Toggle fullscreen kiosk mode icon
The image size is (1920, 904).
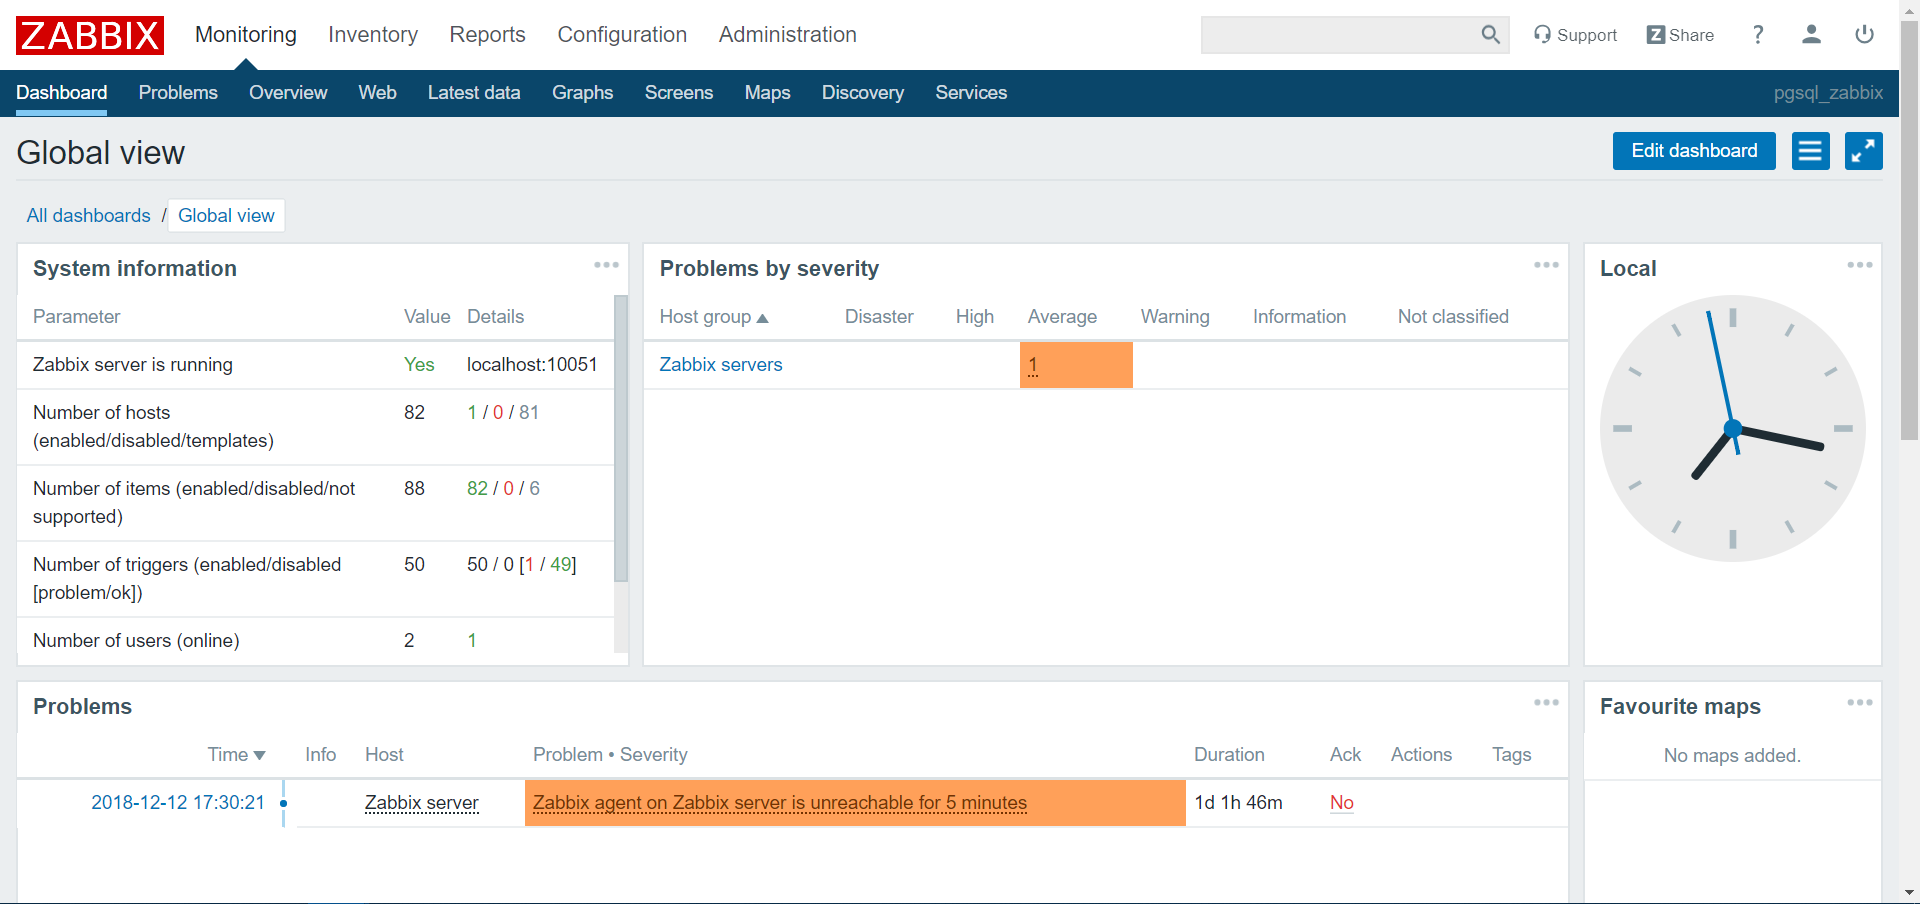[1863, 151]
